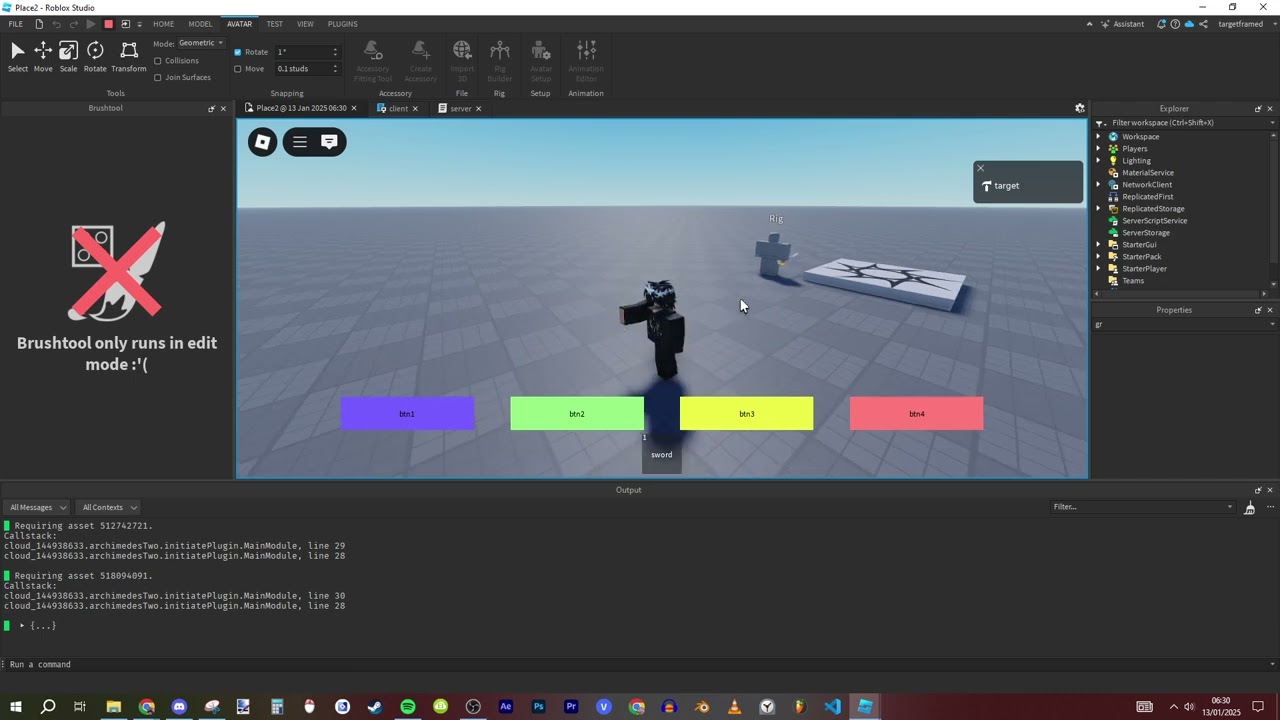The image size is (1280, 720).
Task: Expand the Workspace tree node
Action: (x=1098, y=137)
